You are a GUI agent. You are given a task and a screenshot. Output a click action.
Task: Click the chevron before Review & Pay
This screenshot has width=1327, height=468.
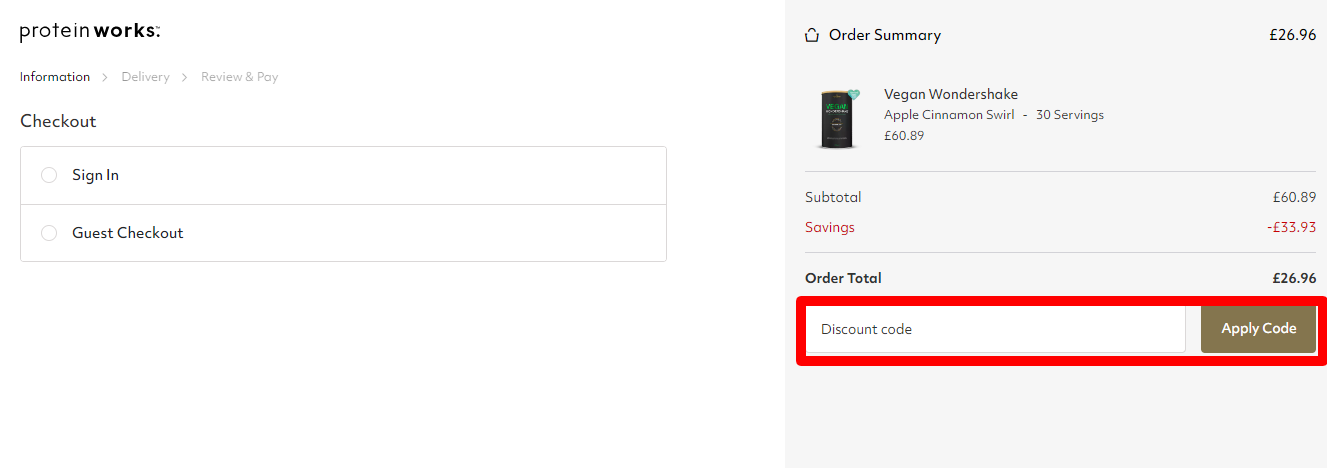tap(185, 77)
